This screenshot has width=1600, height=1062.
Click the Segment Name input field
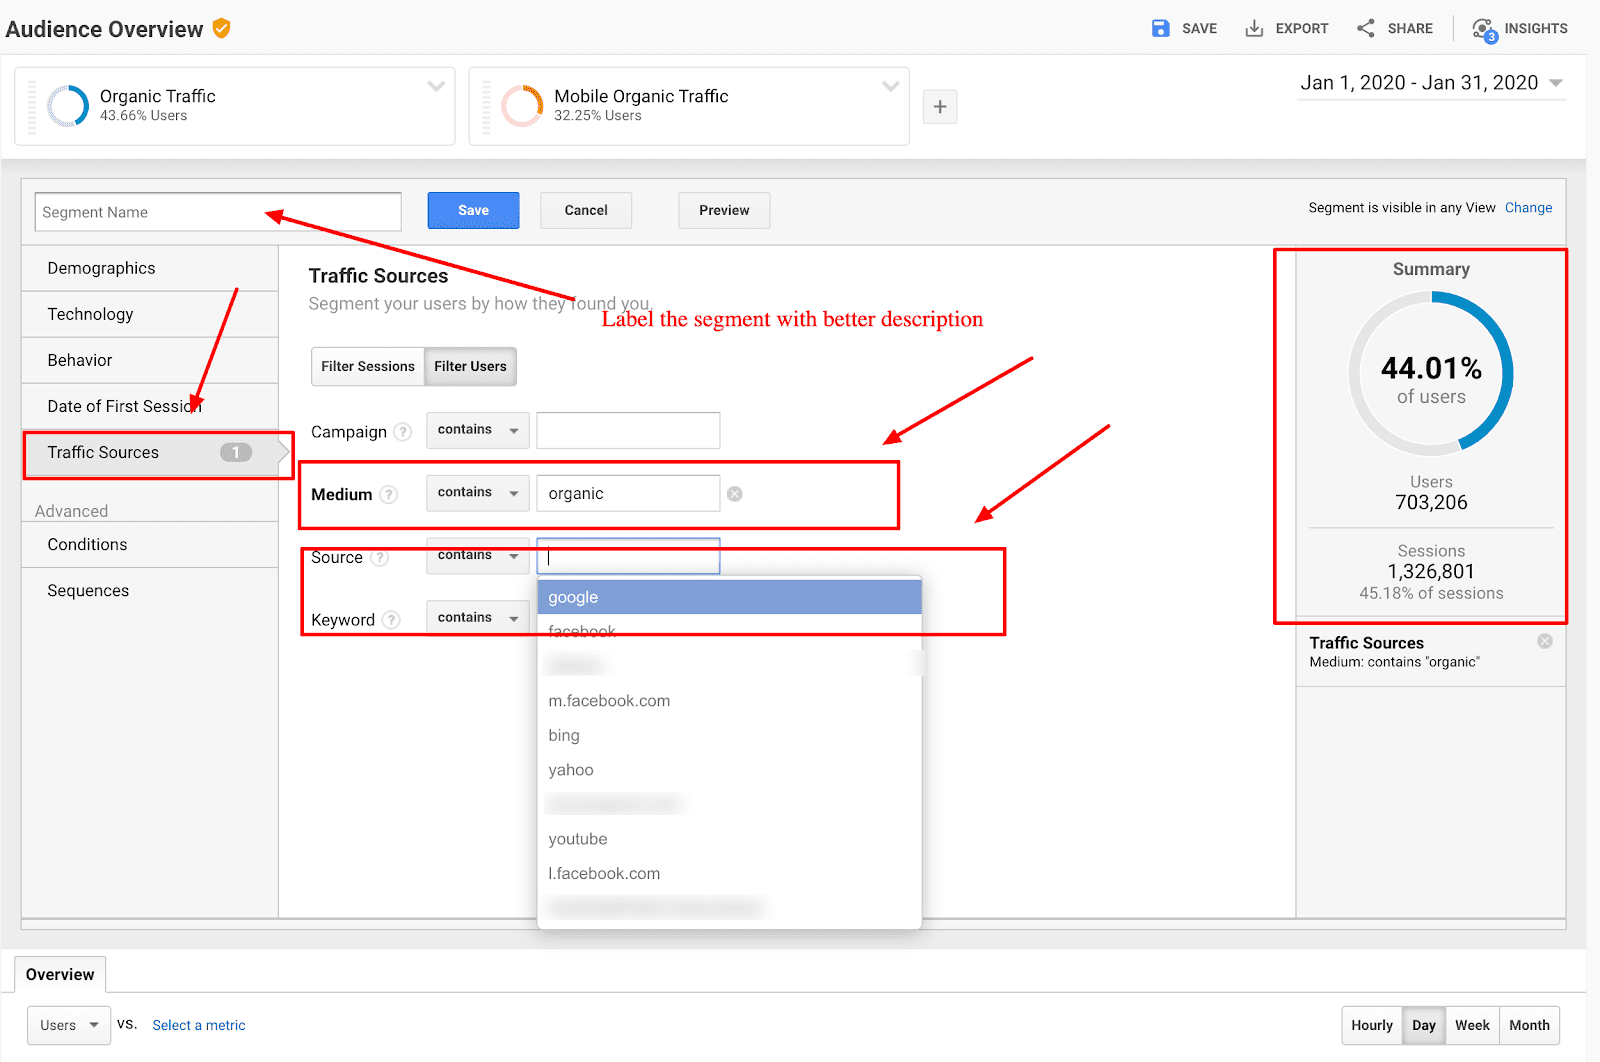(x=218, y=212)
